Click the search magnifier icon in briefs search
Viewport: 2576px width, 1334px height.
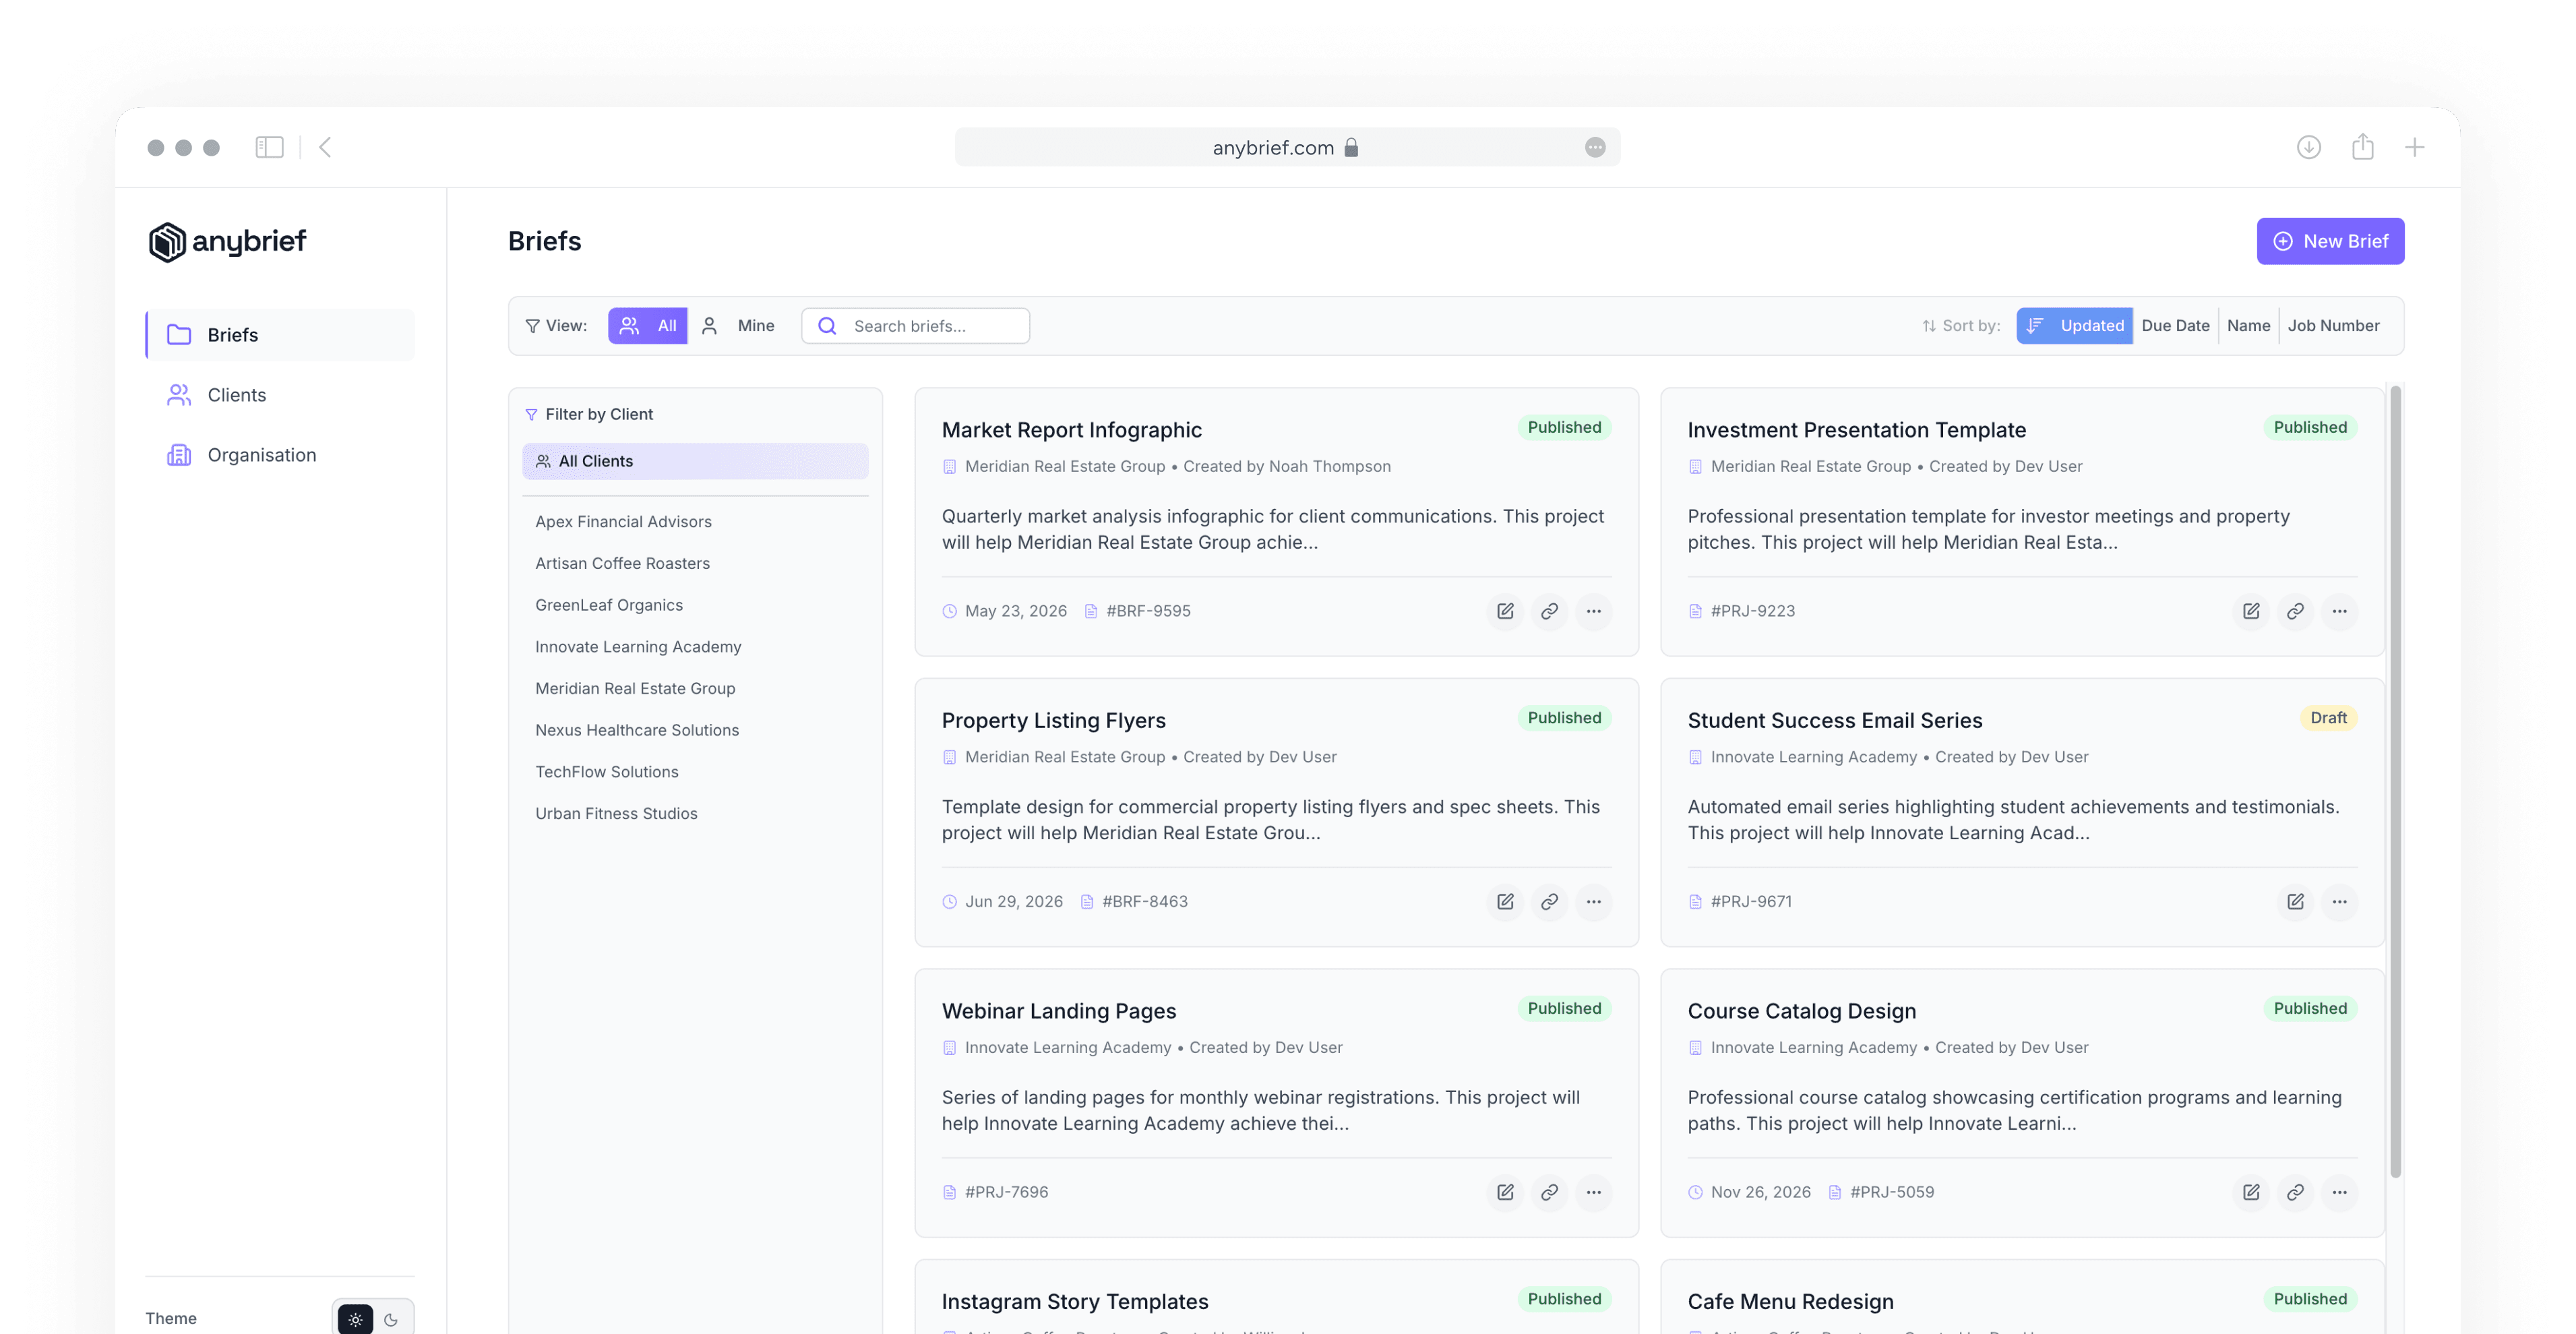tap(826, 325)
